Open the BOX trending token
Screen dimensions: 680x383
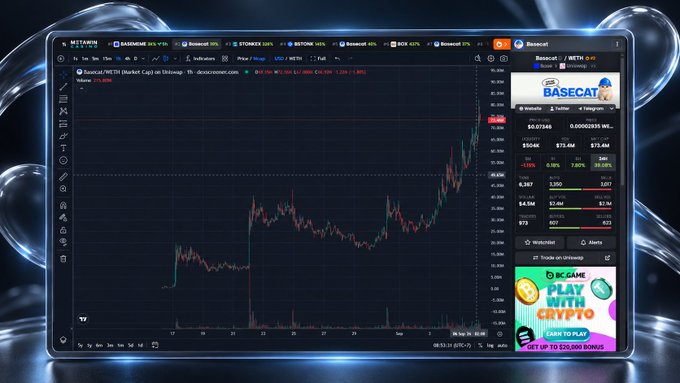tap(402, 44)
